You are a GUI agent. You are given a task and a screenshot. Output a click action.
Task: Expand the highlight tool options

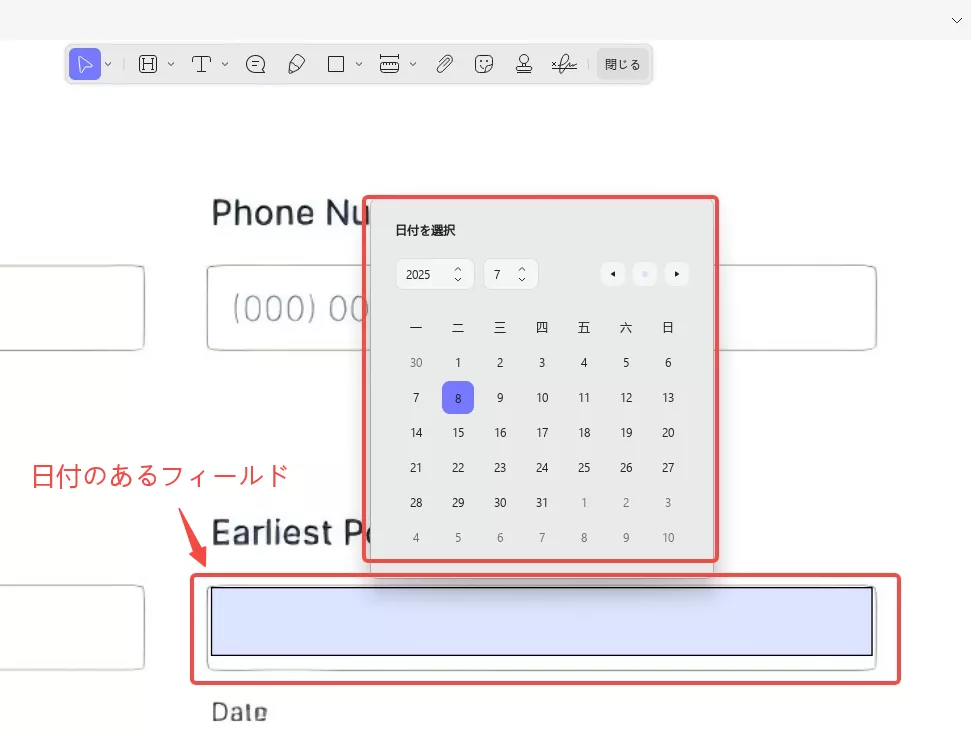tap(171, 64)
